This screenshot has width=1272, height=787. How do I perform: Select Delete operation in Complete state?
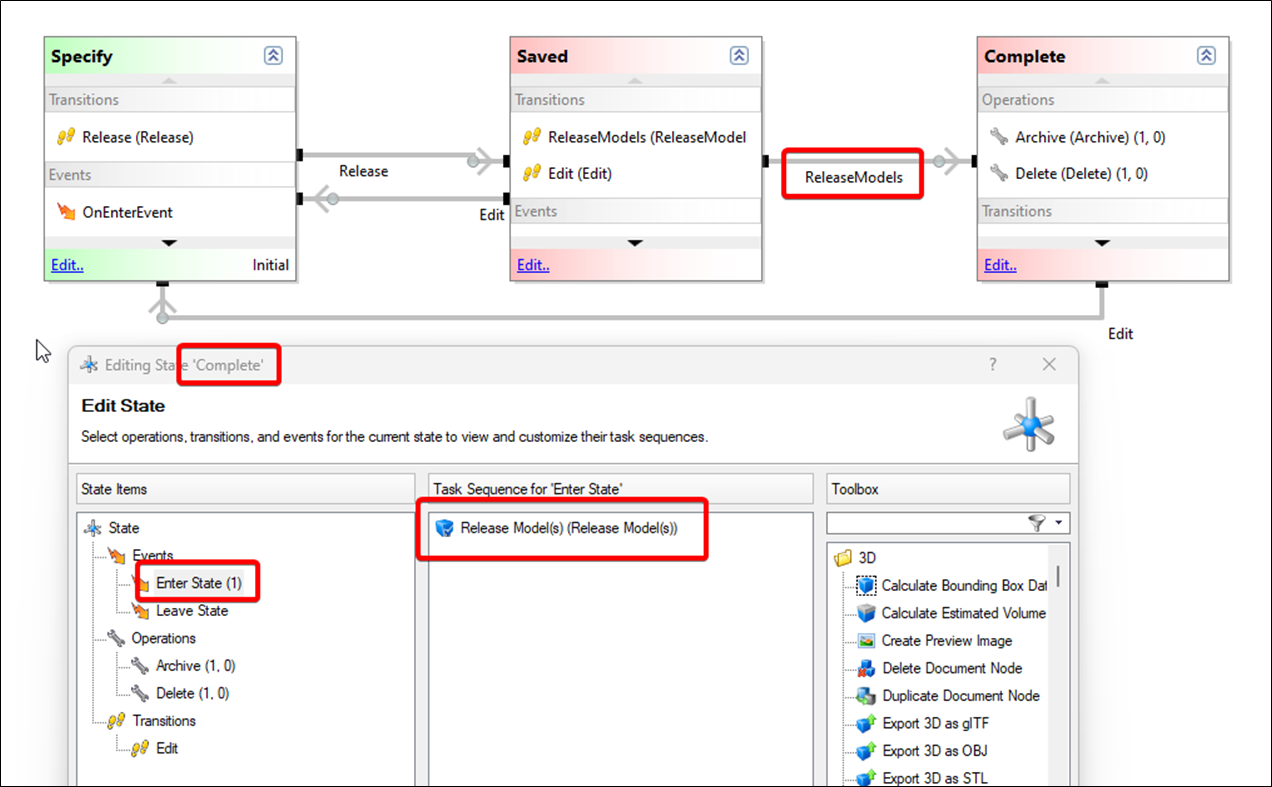(1080, 174)
